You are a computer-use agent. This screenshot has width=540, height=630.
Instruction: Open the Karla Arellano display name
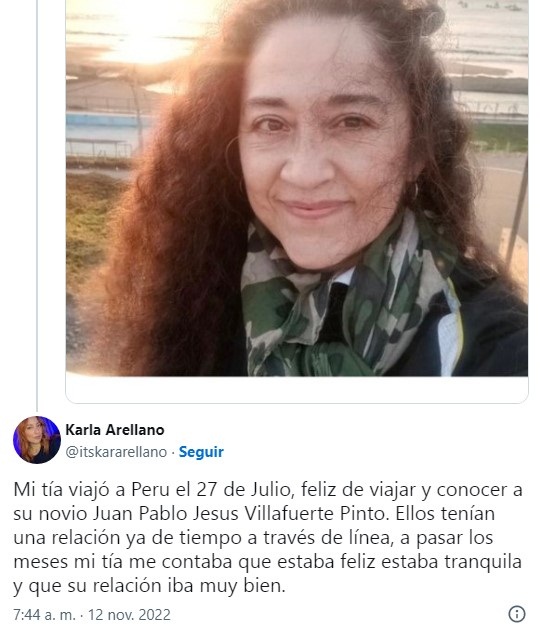click(115, 430)
